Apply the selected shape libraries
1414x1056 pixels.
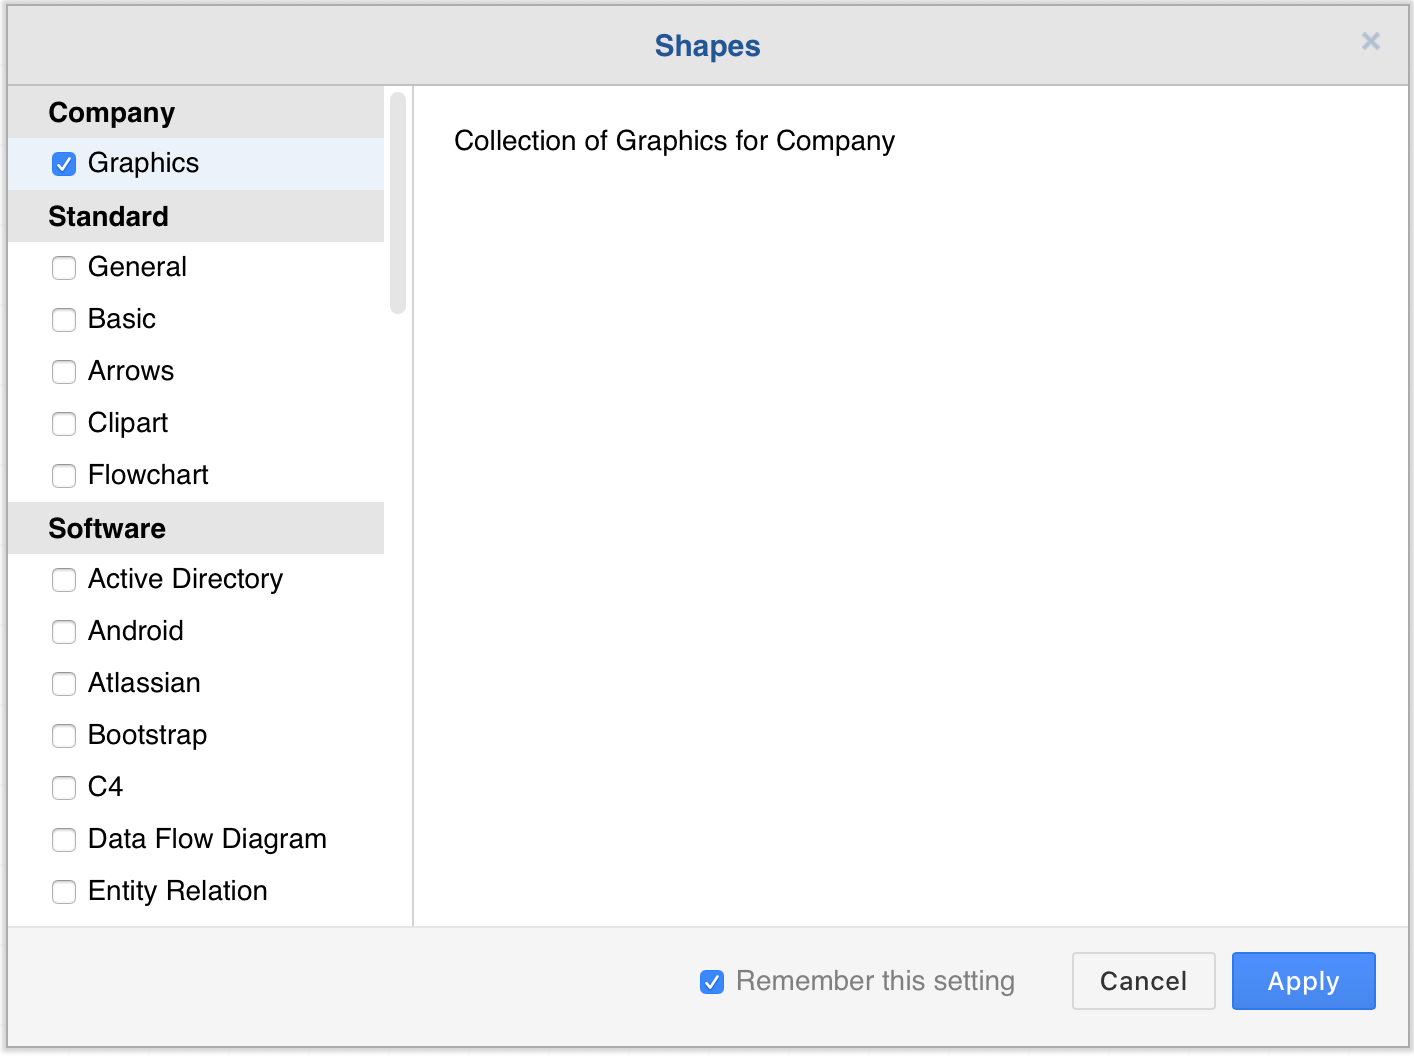(x=1303, y=981)
